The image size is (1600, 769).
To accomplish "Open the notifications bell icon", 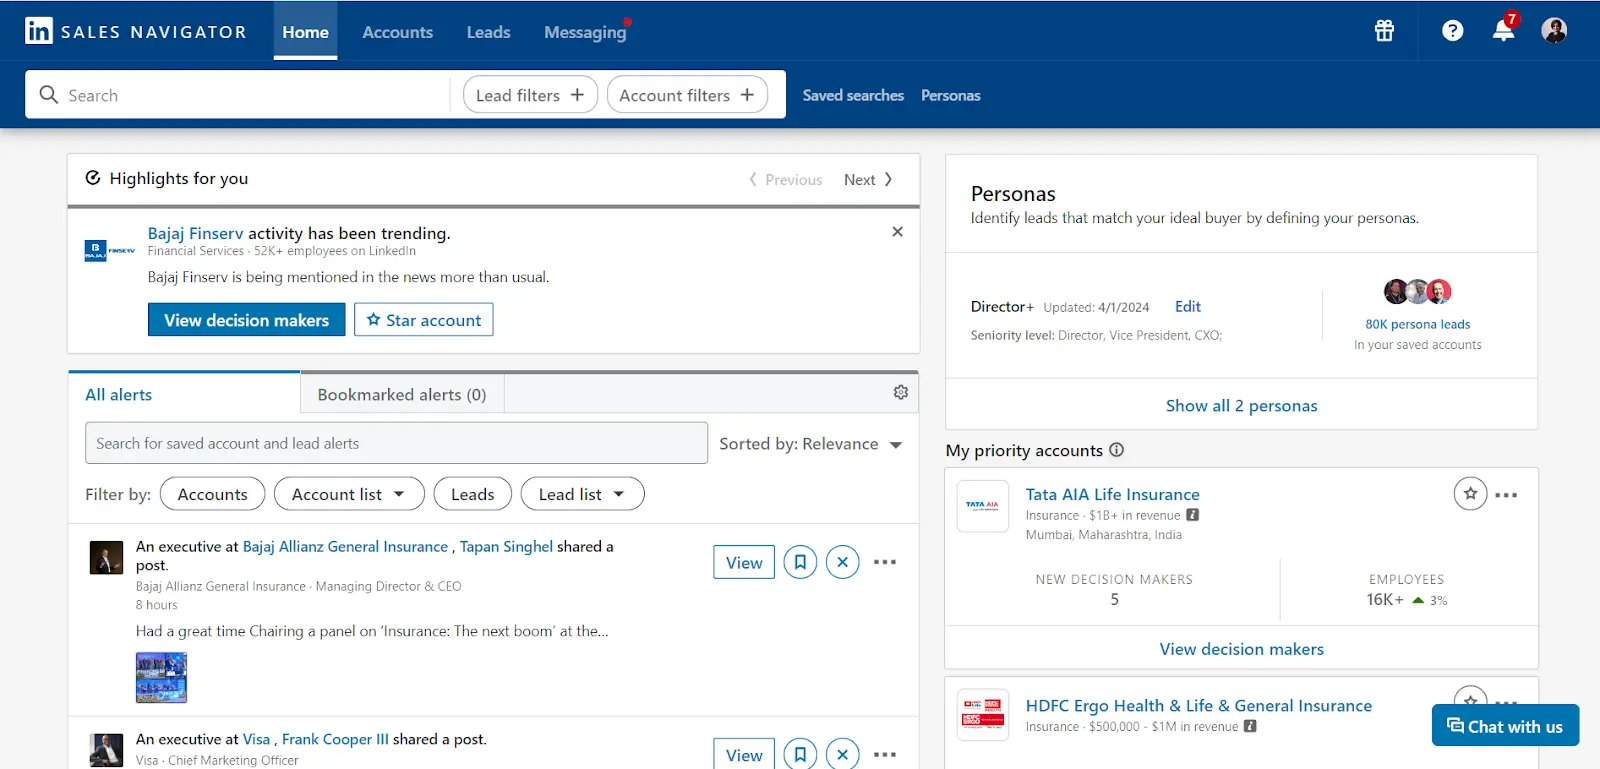I will click(1504, 29).
